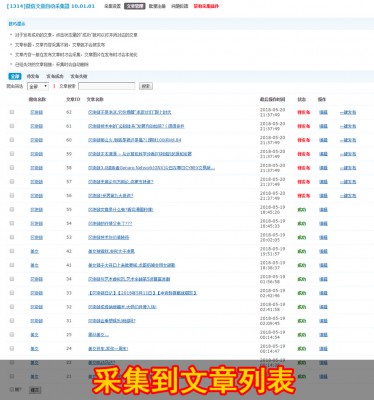Image resolution: width=374 pixels, height=400 pixels.
Task: Open the third top navigation item
Action: 157,6
